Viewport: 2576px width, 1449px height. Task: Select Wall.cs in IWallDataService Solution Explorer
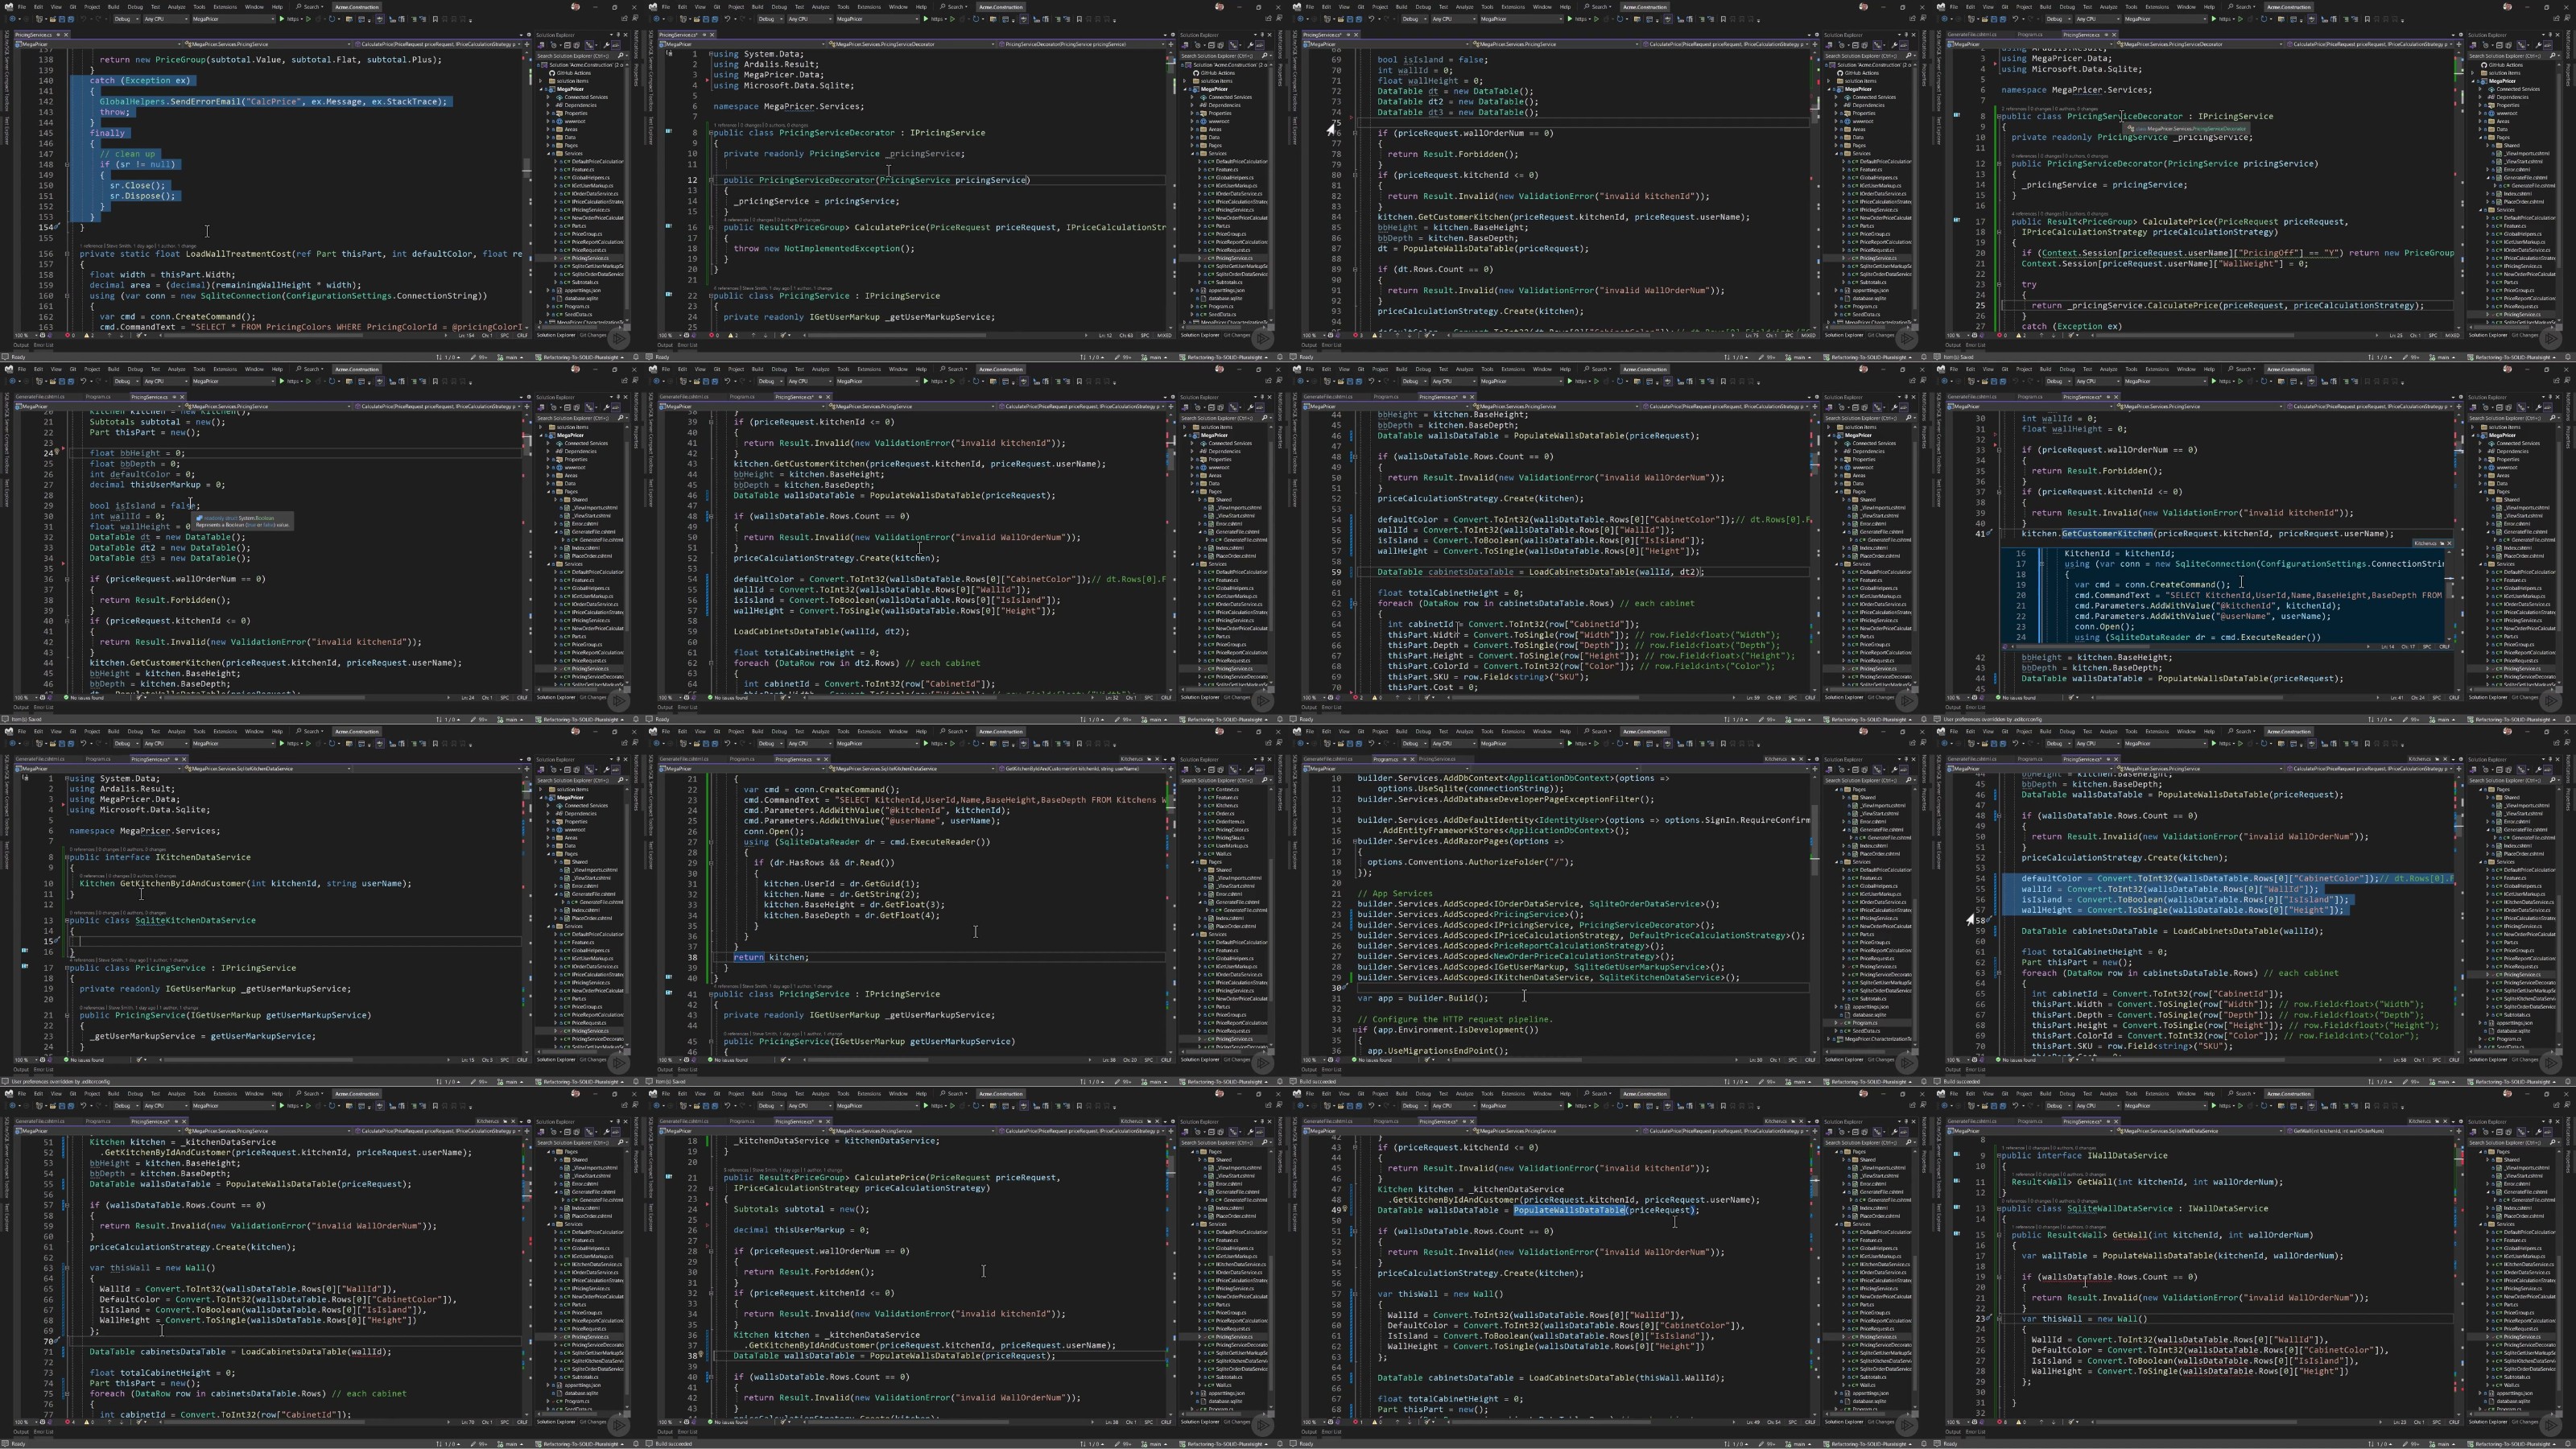point(2512,1386)
